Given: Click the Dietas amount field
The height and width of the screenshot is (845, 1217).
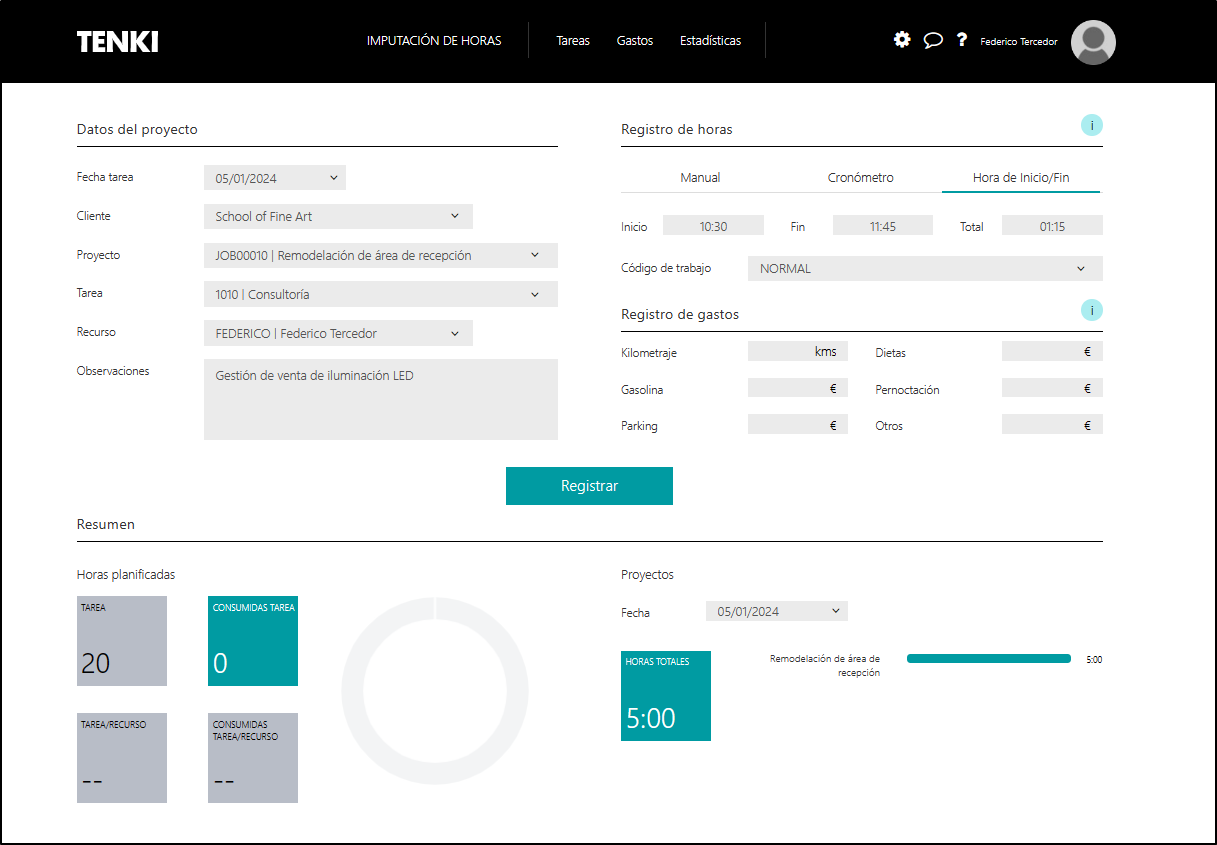Looking at the screenshot, I should (1052, 351).
